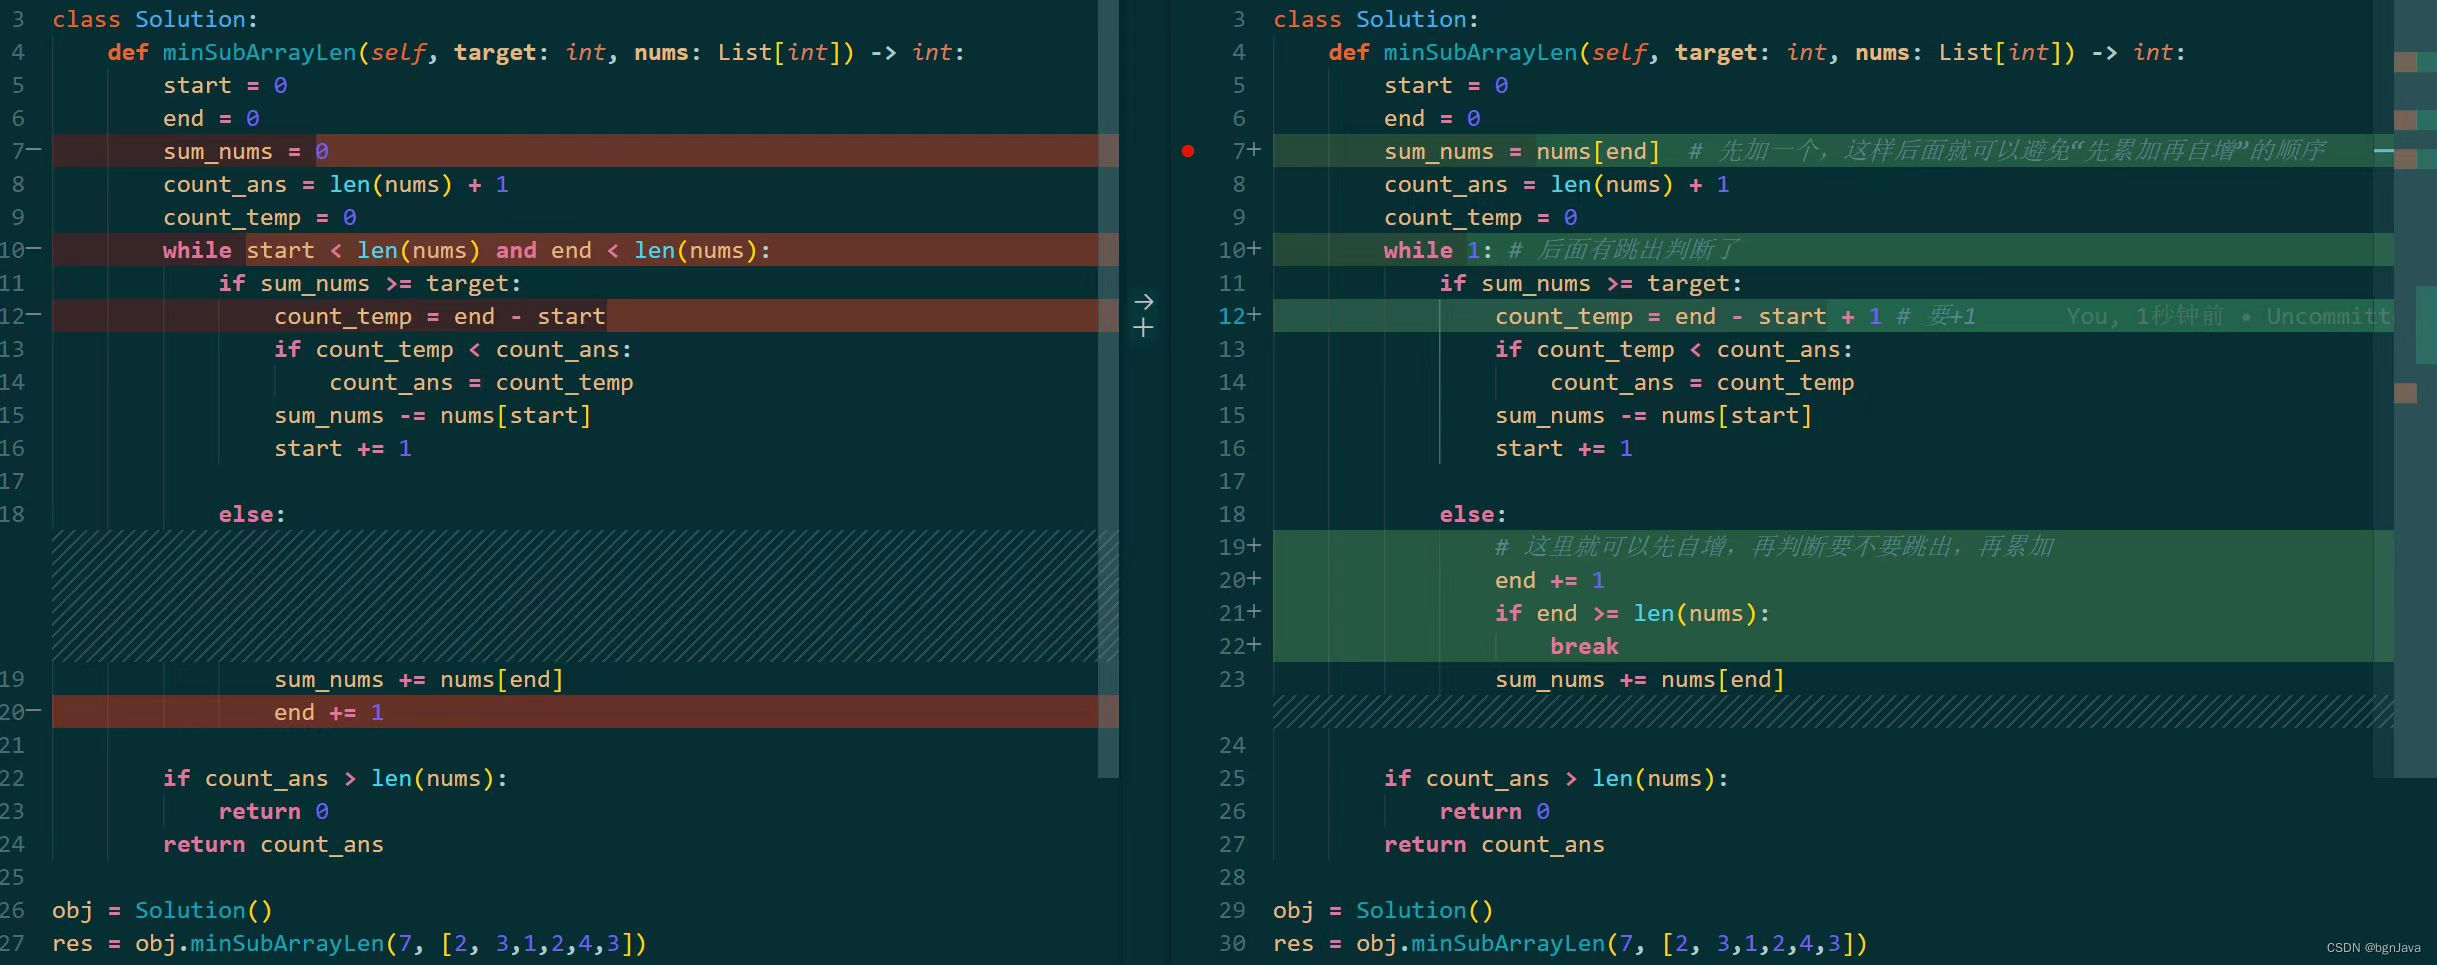Click 'def minSubArrayLen' in the left pane
The height and width of the screenshot is (965, 2437).
(x=232, y=52)
